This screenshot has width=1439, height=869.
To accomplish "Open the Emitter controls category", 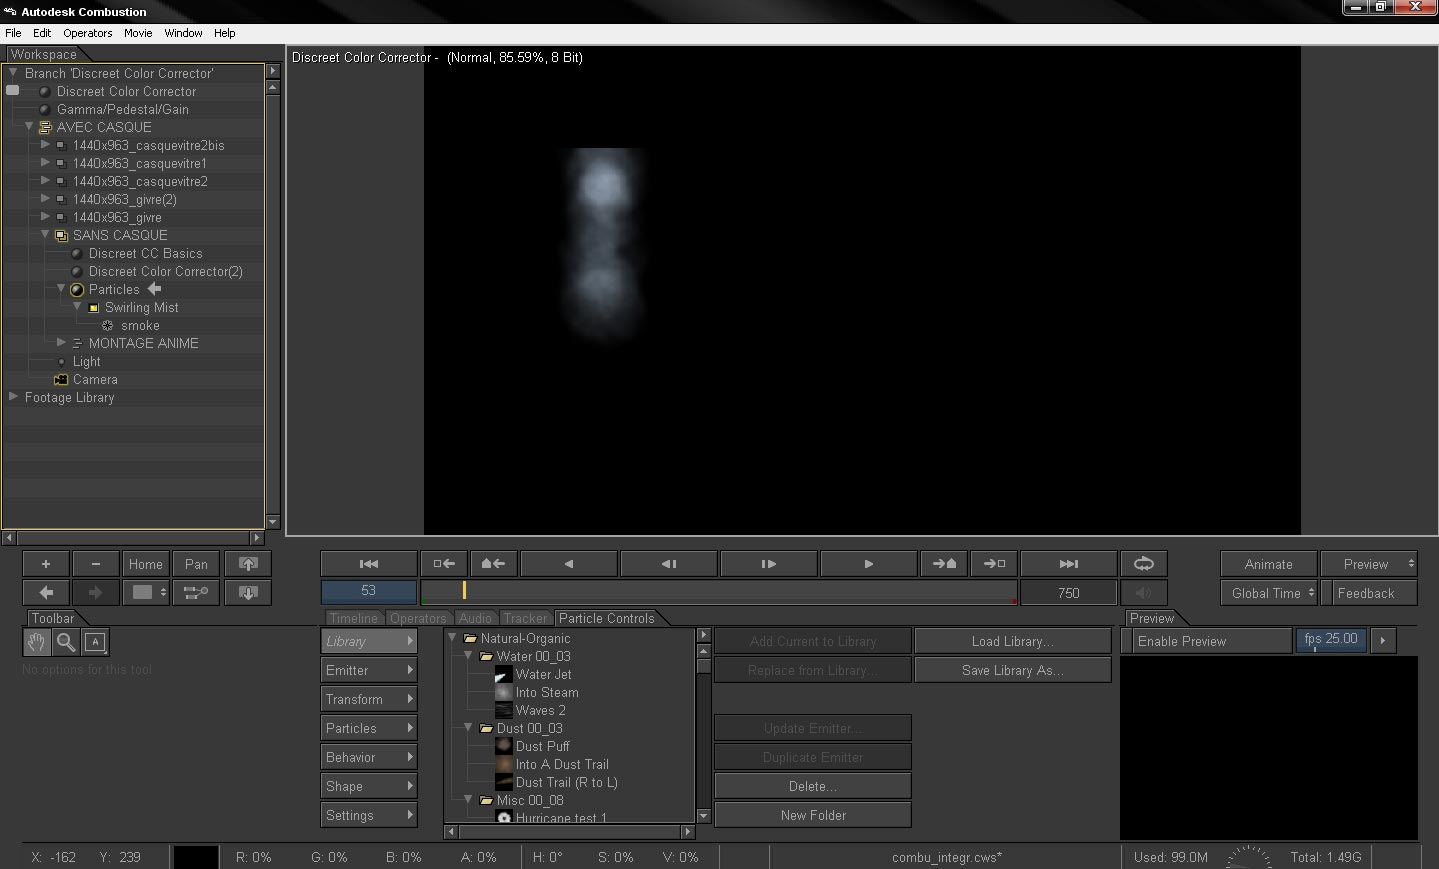I will 369,670.
